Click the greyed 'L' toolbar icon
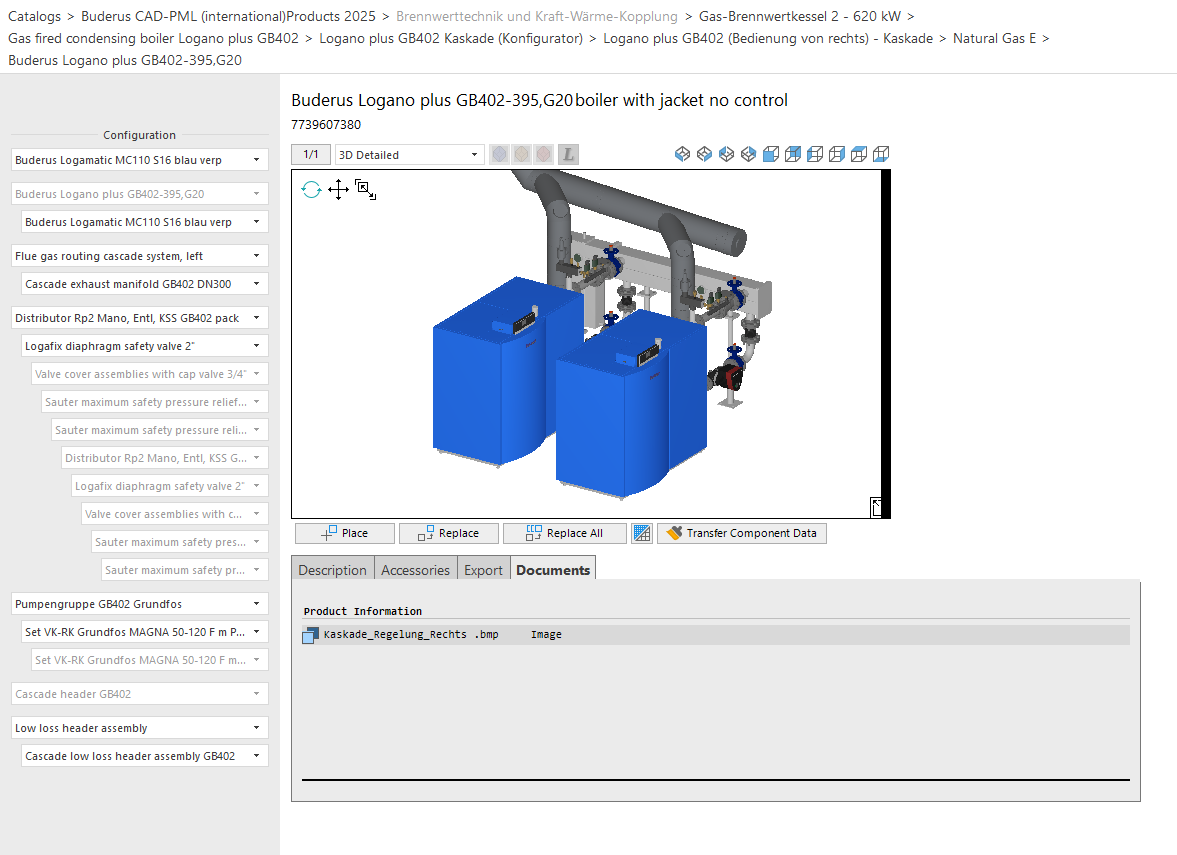The height and width of the screenshot is (855, 1177). [x=568, y=154]
